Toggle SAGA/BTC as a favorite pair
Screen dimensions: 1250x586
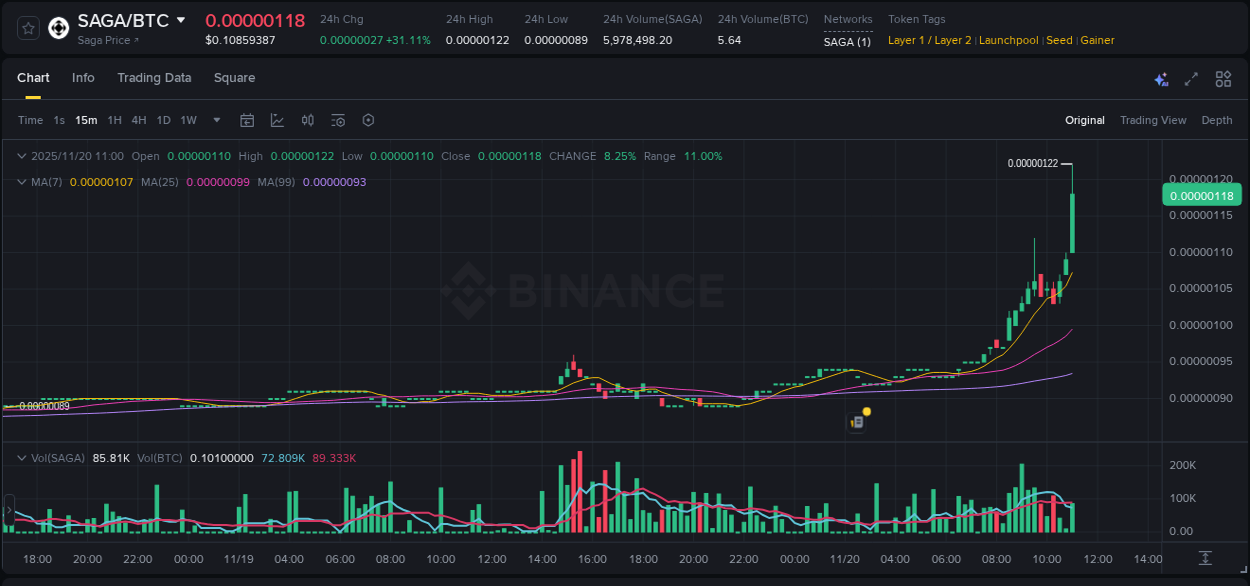coord(27,28)
